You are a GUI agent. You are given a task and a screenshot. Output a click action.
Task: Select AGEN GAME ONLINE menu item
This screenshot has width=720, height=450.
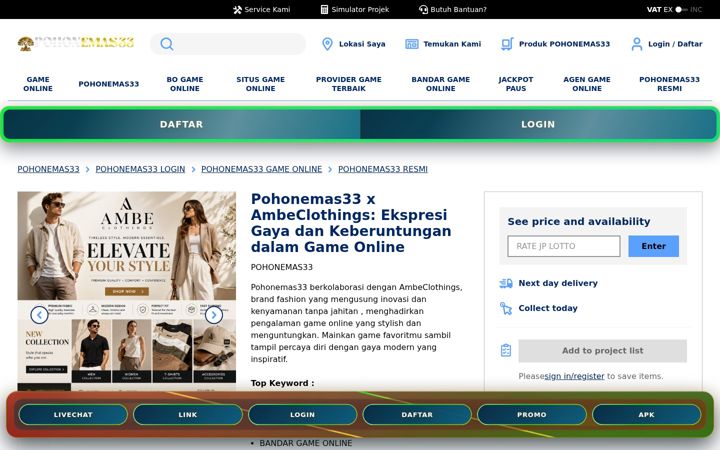[587, 84]
